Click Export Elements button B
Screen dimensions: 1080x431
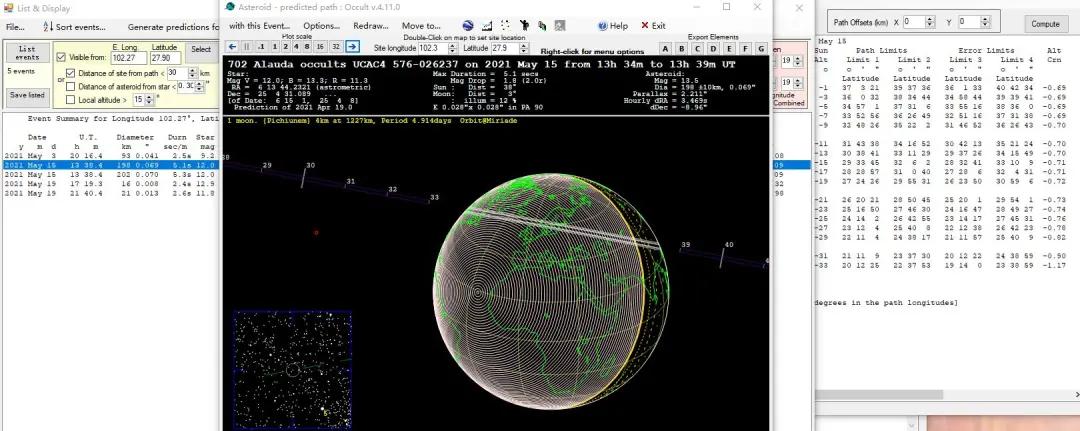coord(681,48)
